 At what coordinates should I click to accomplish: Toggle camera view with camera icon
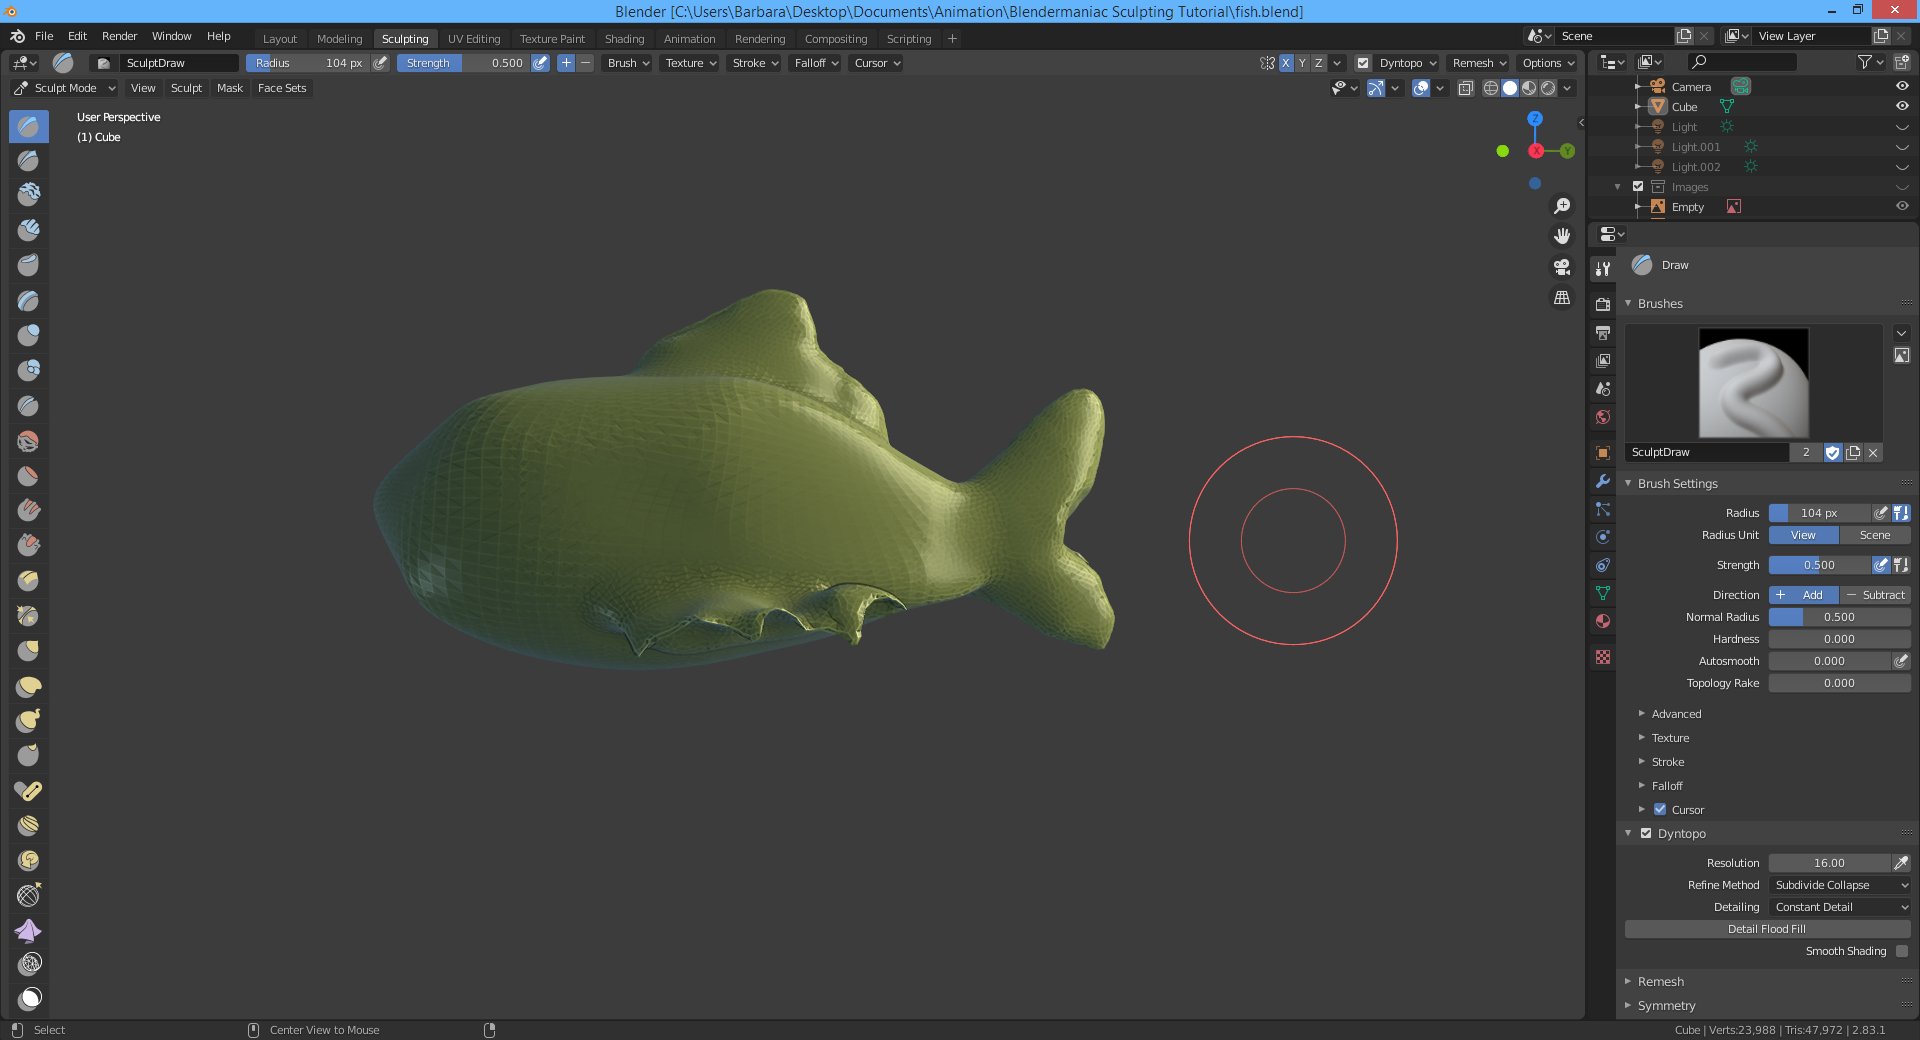pos(1562,267)
